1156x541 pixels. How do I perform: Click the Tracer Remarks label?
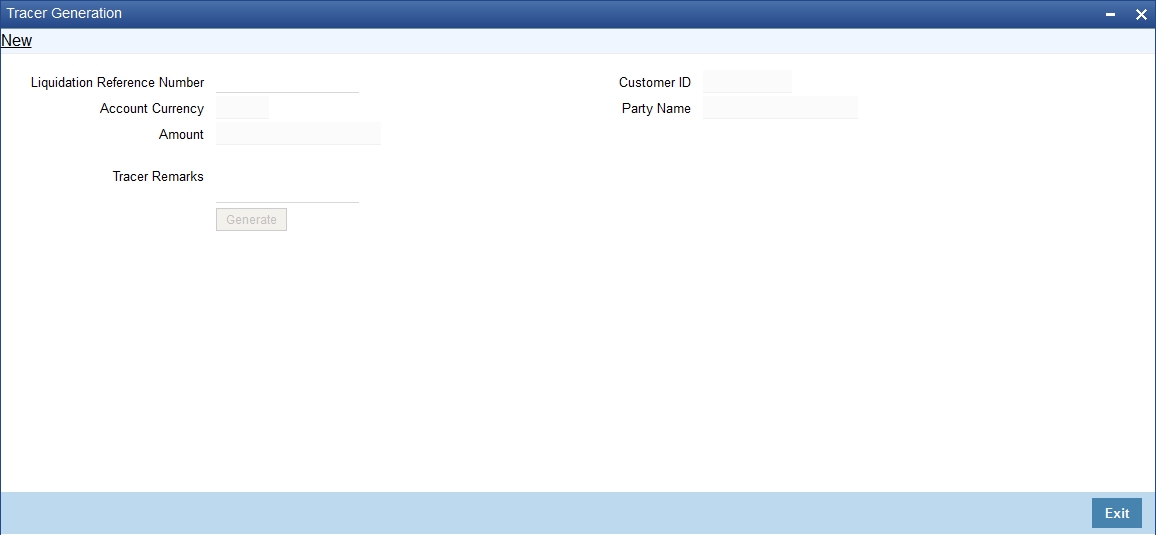(158, 176)
